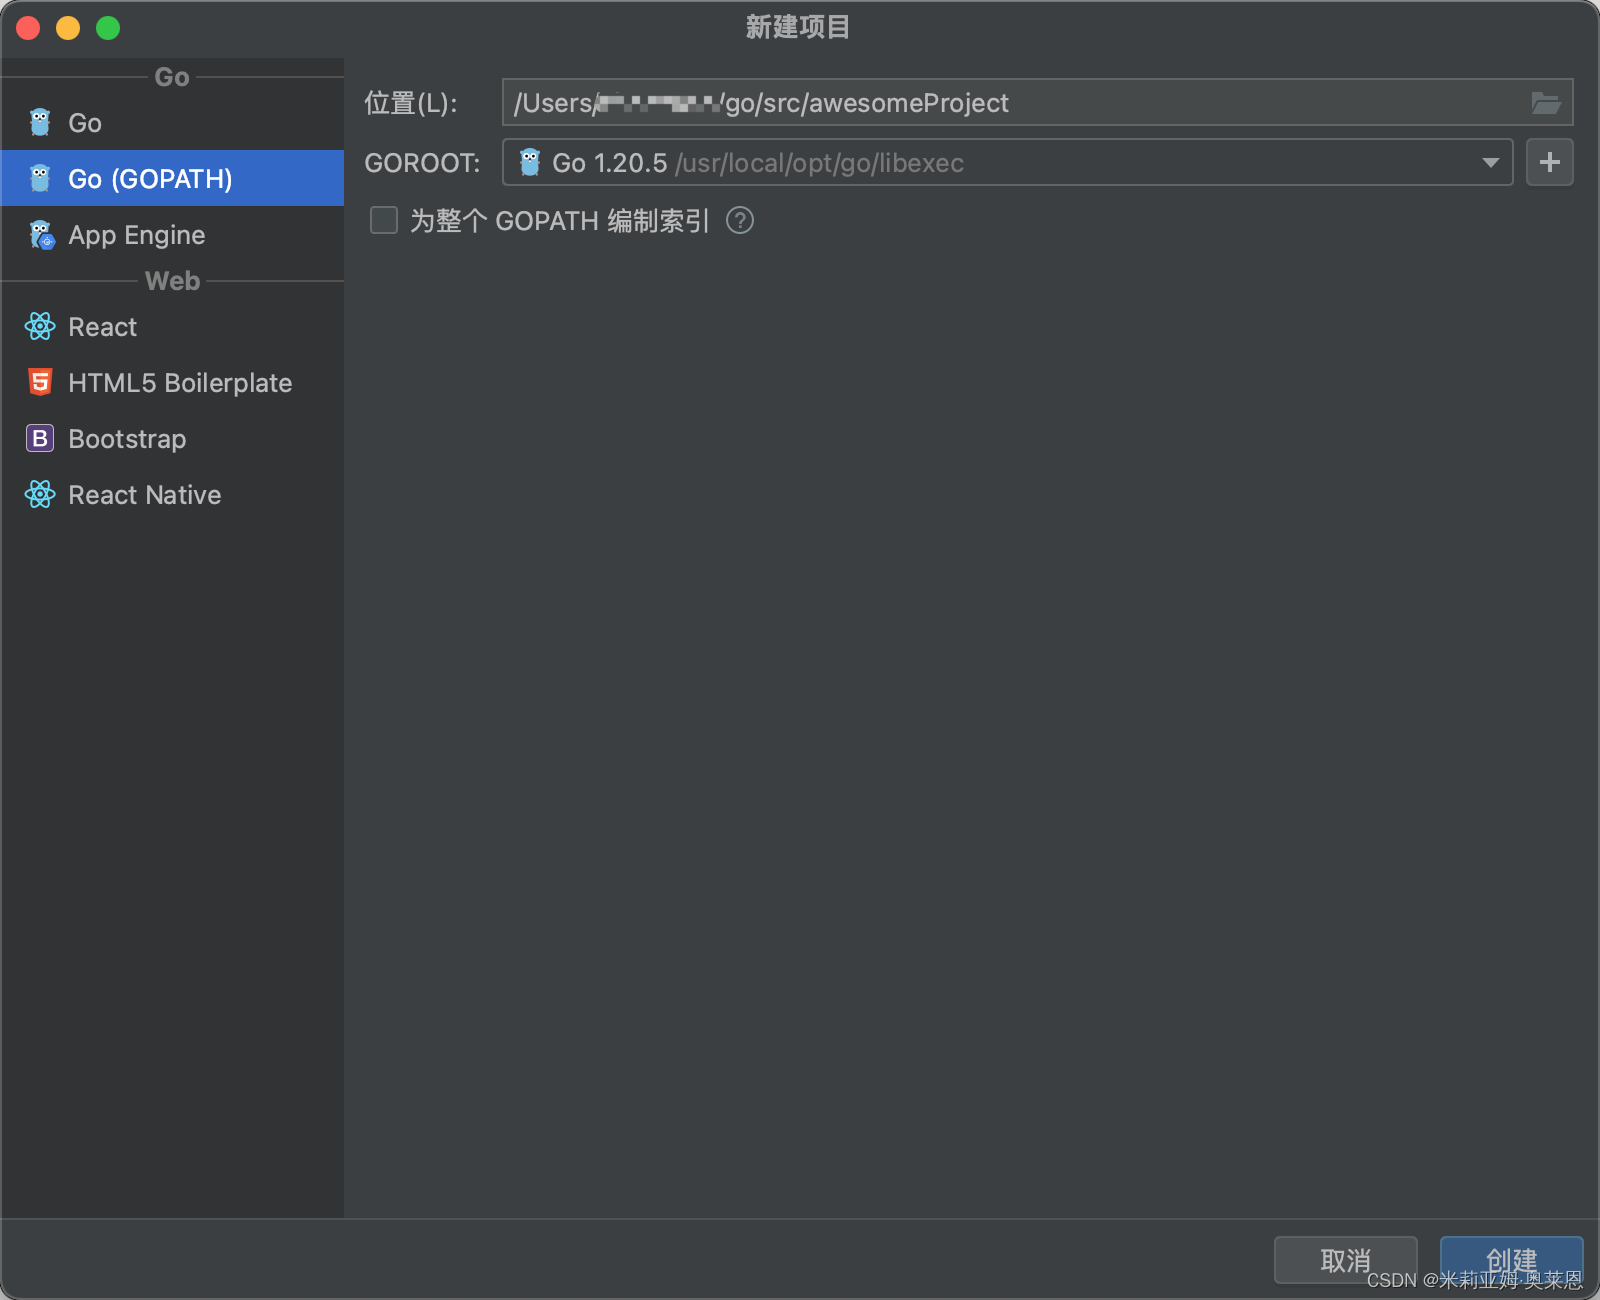Select the React project type icon
Screen dimensions: 1600x1300
coord(39,326)
